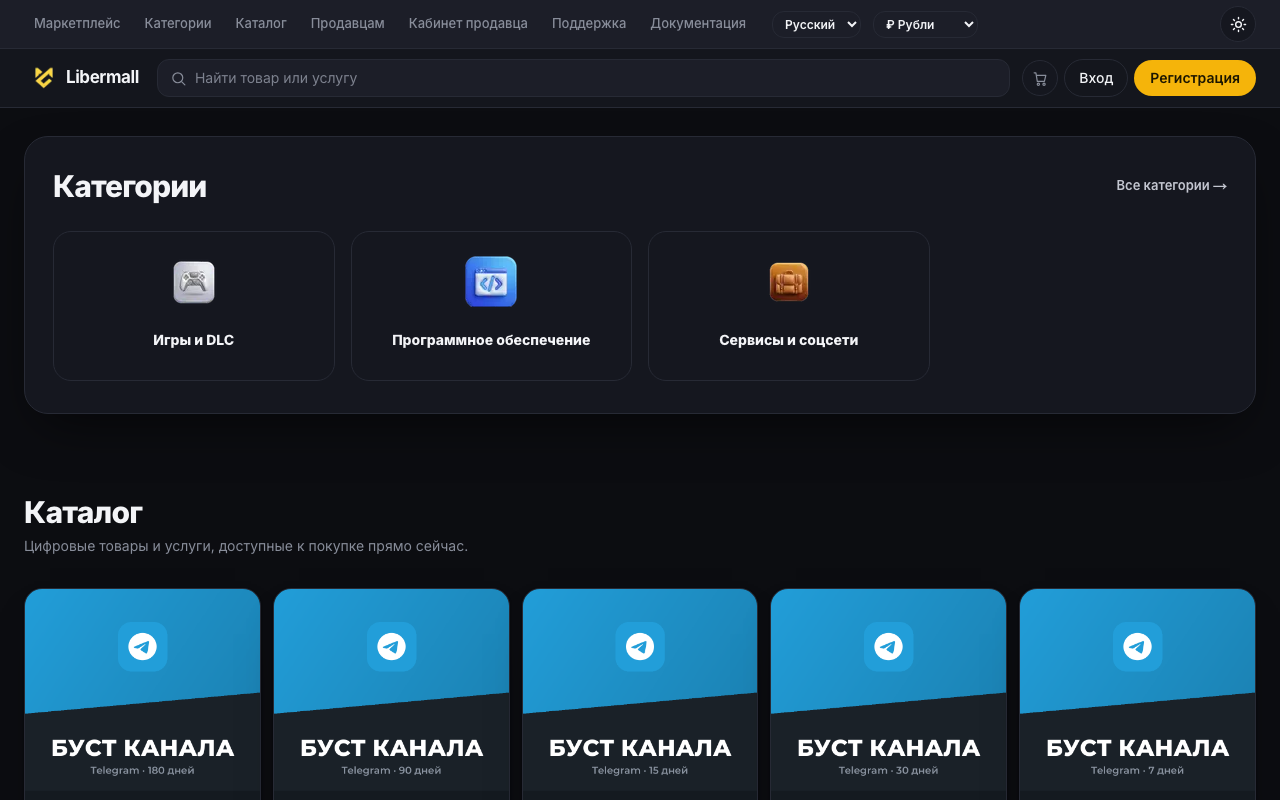The height and width of the screenshot is (800, 1280).
Task: Click the code window icon for Программное обеспечение
Action: point(491,282)
